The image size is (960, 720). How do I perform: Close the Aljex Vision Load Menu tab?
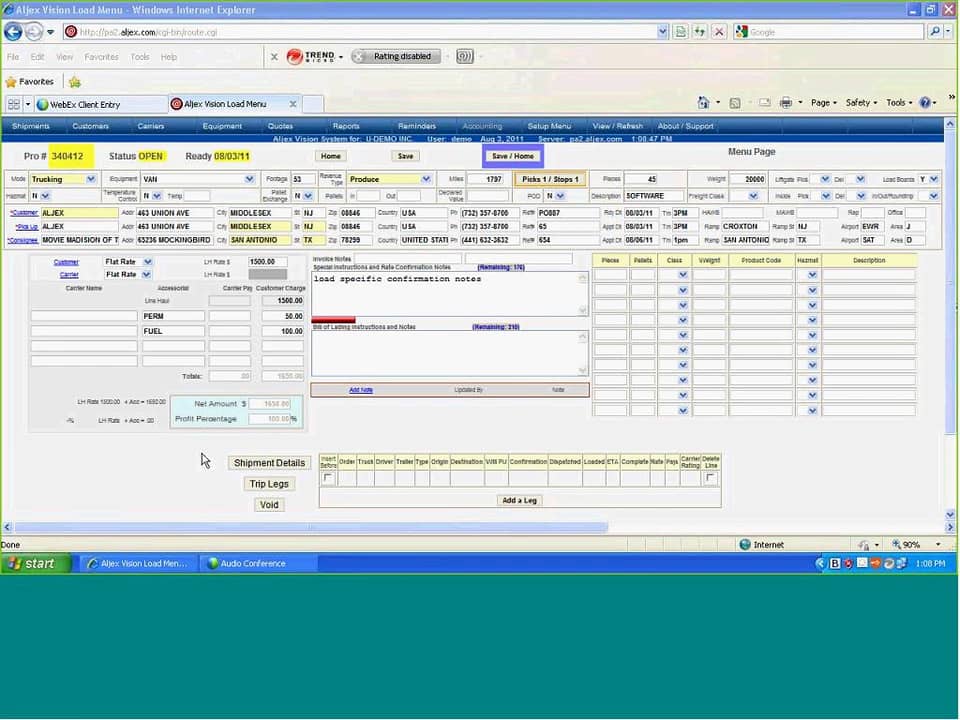(x=293, y=104)
